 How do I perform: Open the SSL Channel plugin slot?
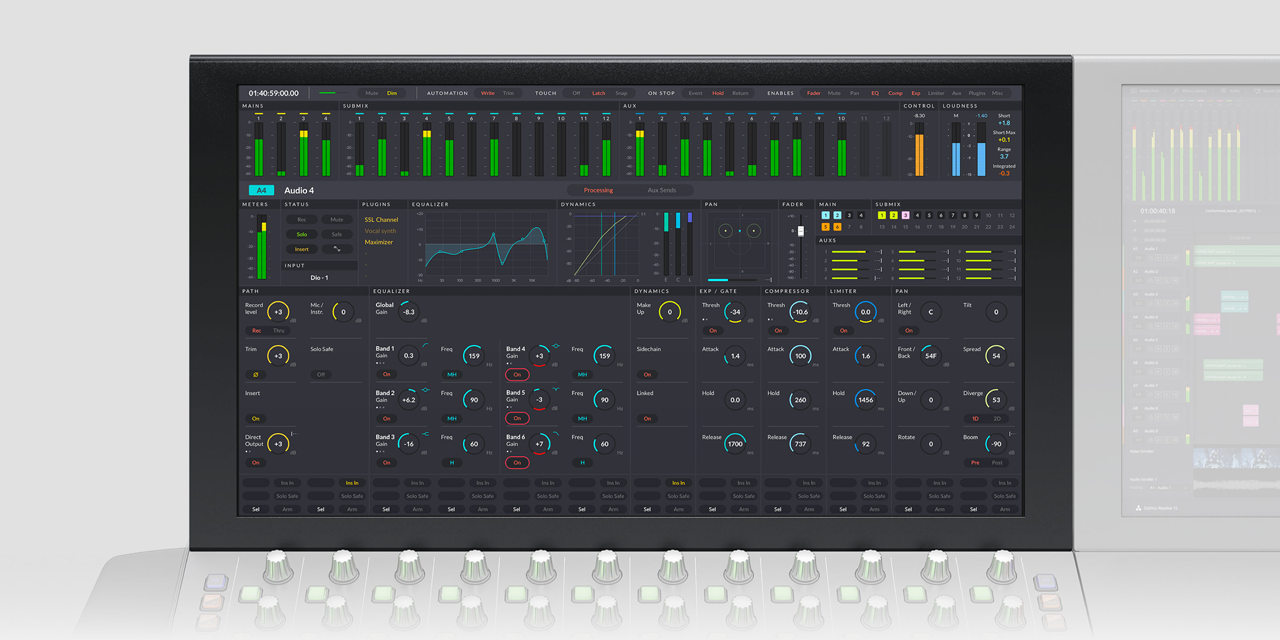381,219
